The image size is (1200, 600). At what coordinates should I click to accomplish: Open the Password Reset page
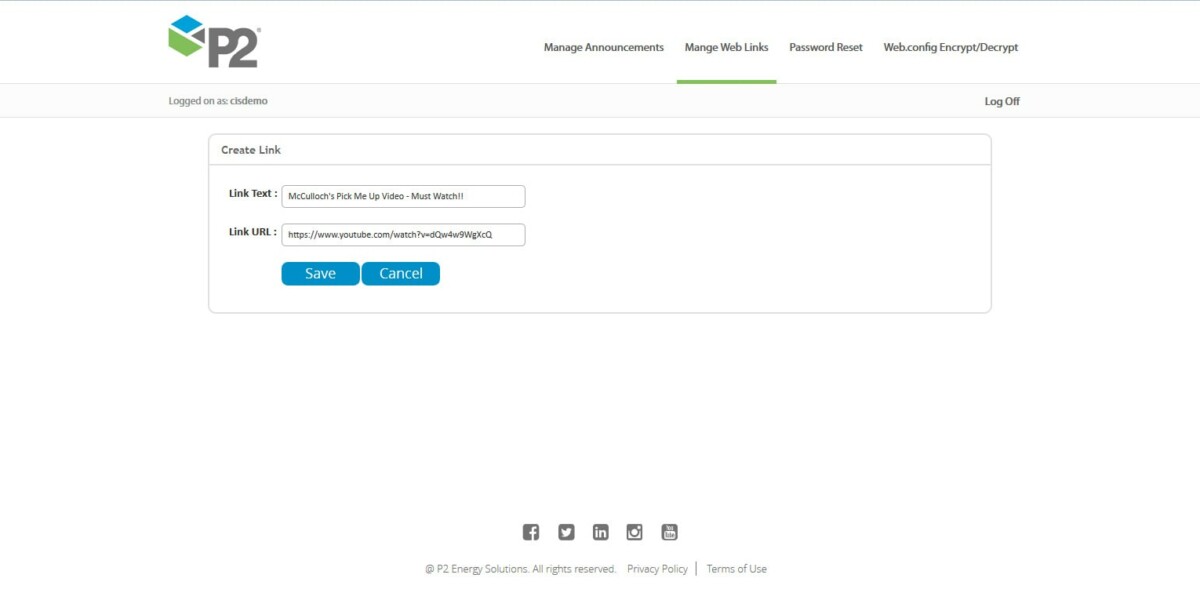pos(826,47)
